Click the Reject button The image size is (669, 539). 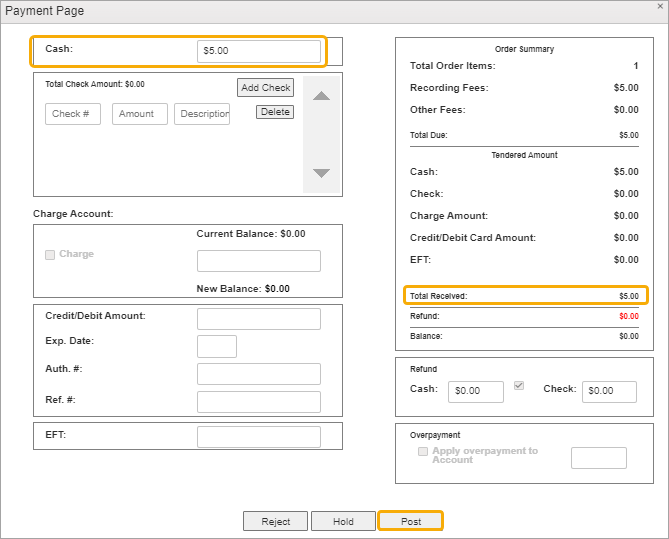pyautogui.click(x=275, y=521)
